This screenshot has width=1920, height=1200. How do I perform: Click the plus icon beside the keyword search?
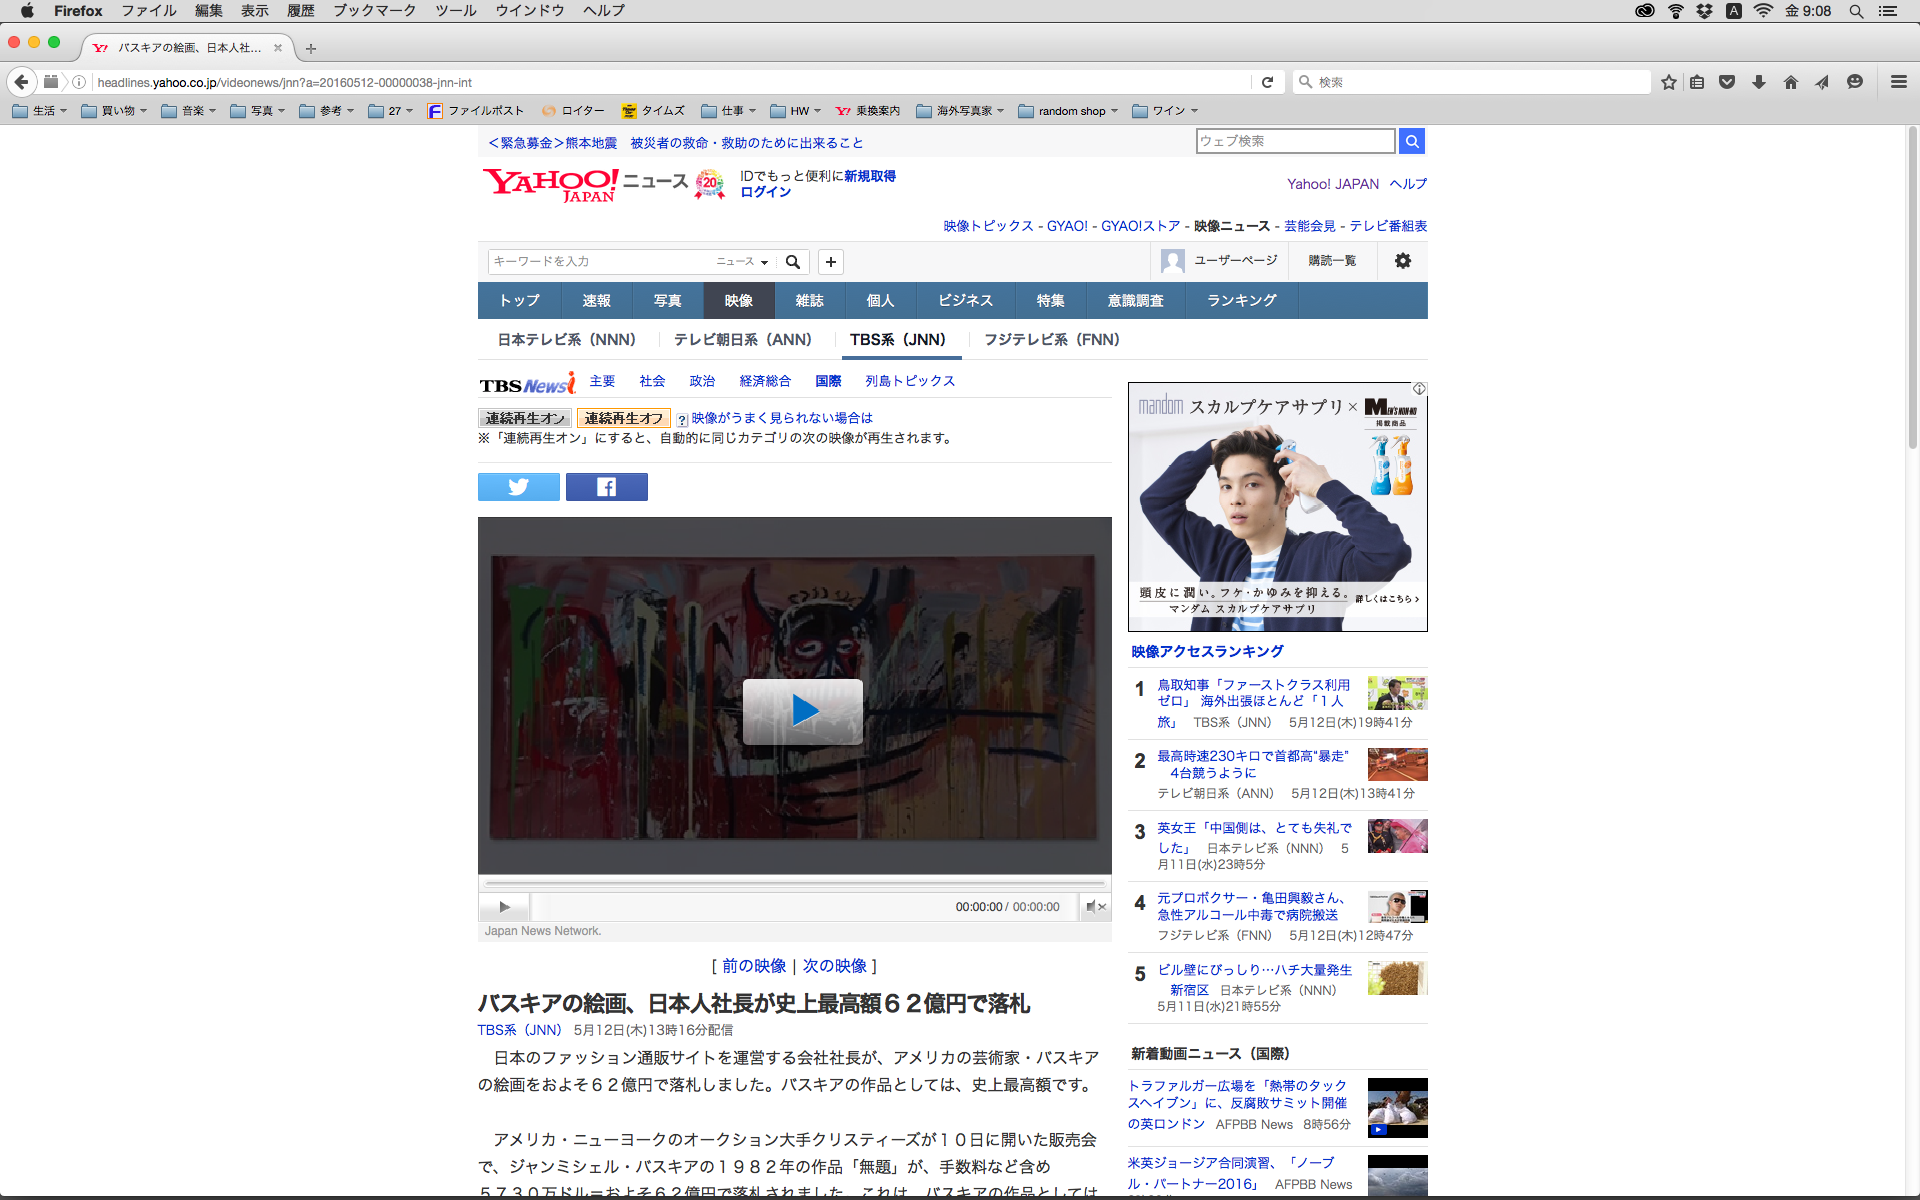(x=830, y=262)
